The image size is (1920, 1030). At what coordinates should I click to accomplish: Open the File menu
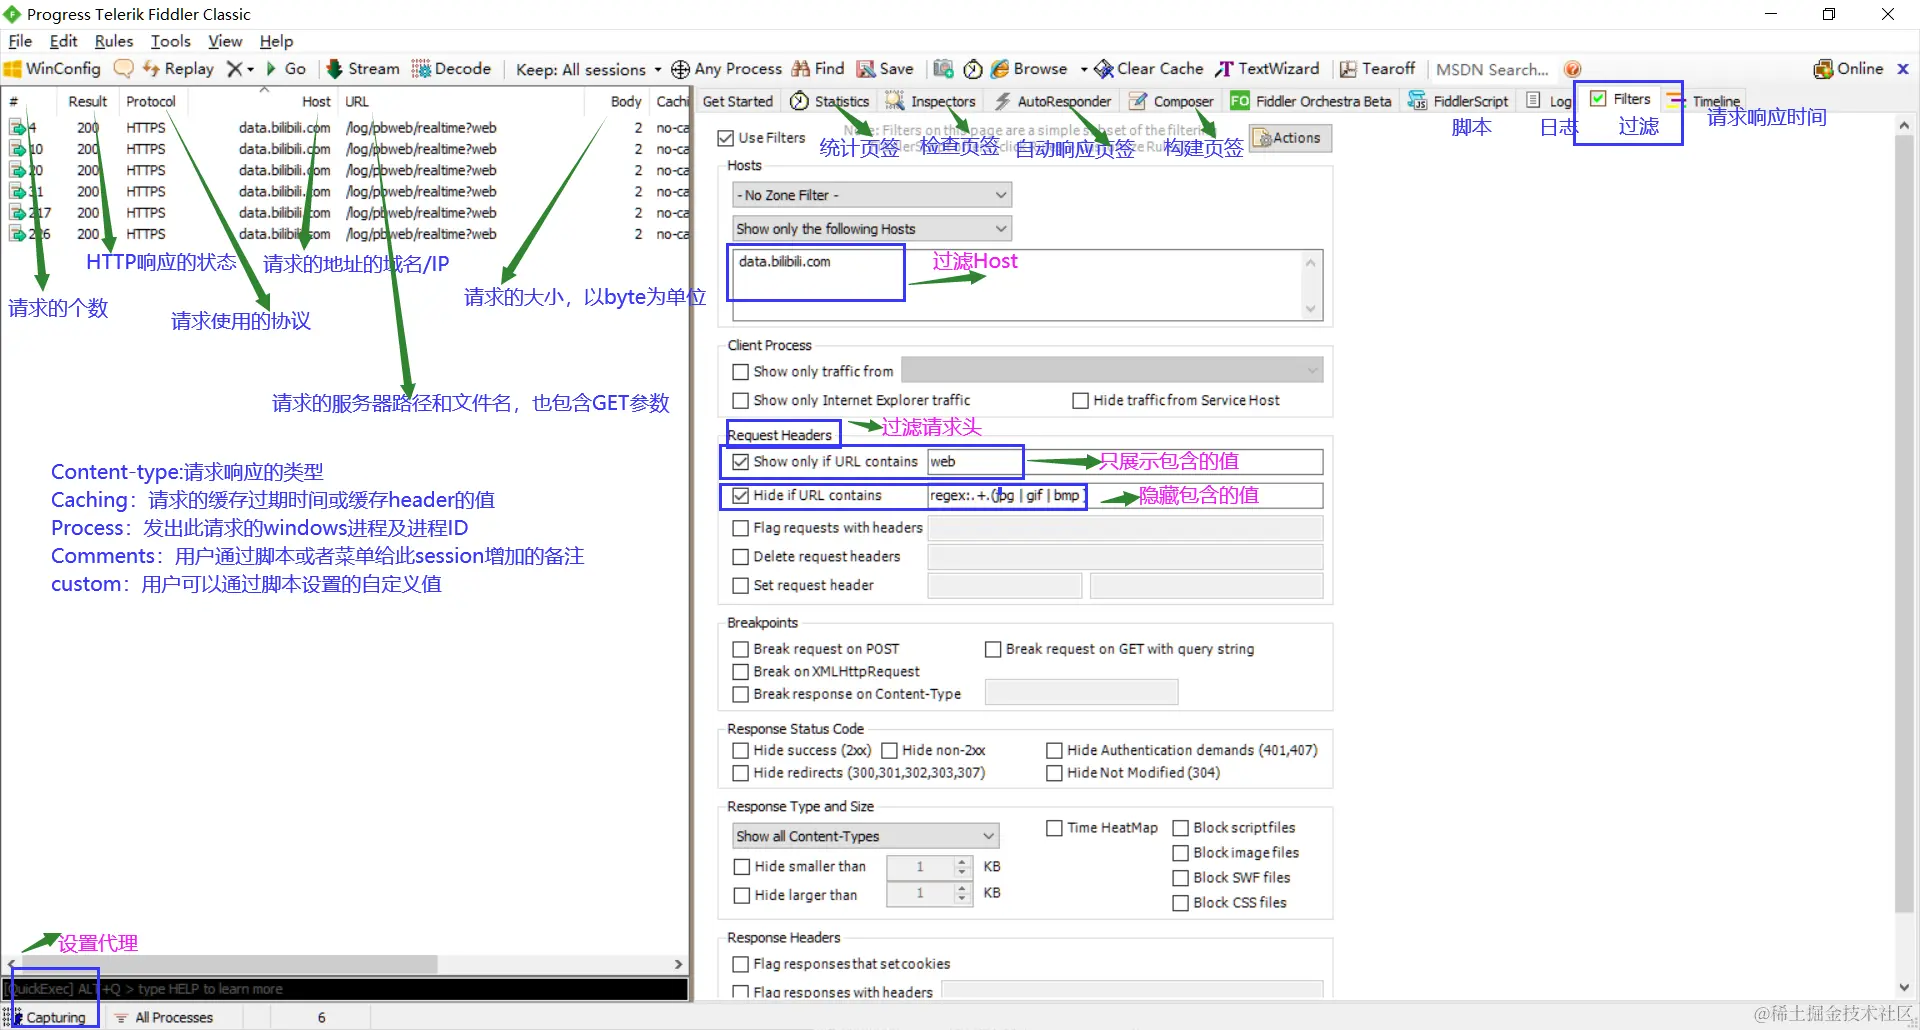pyautogui.click(x=20, y=41)
